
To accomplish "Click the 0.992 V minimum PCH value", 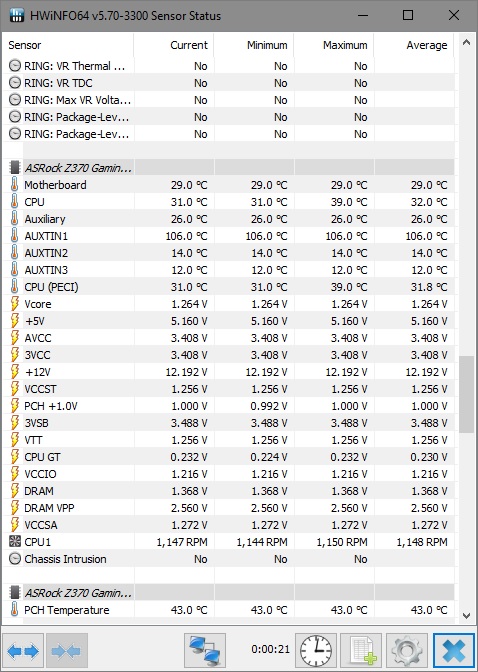I will (x=269, y=406).
